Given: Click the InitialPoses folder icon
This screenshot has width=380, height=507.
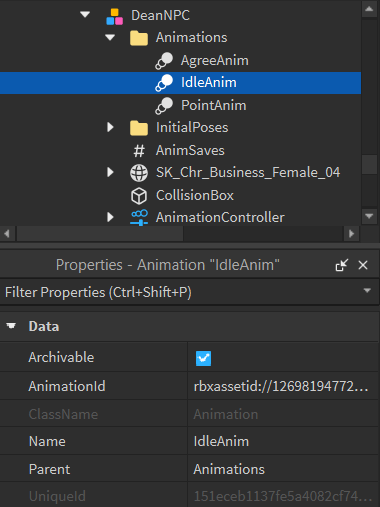Looking at the screenshot, I should 139,128.
